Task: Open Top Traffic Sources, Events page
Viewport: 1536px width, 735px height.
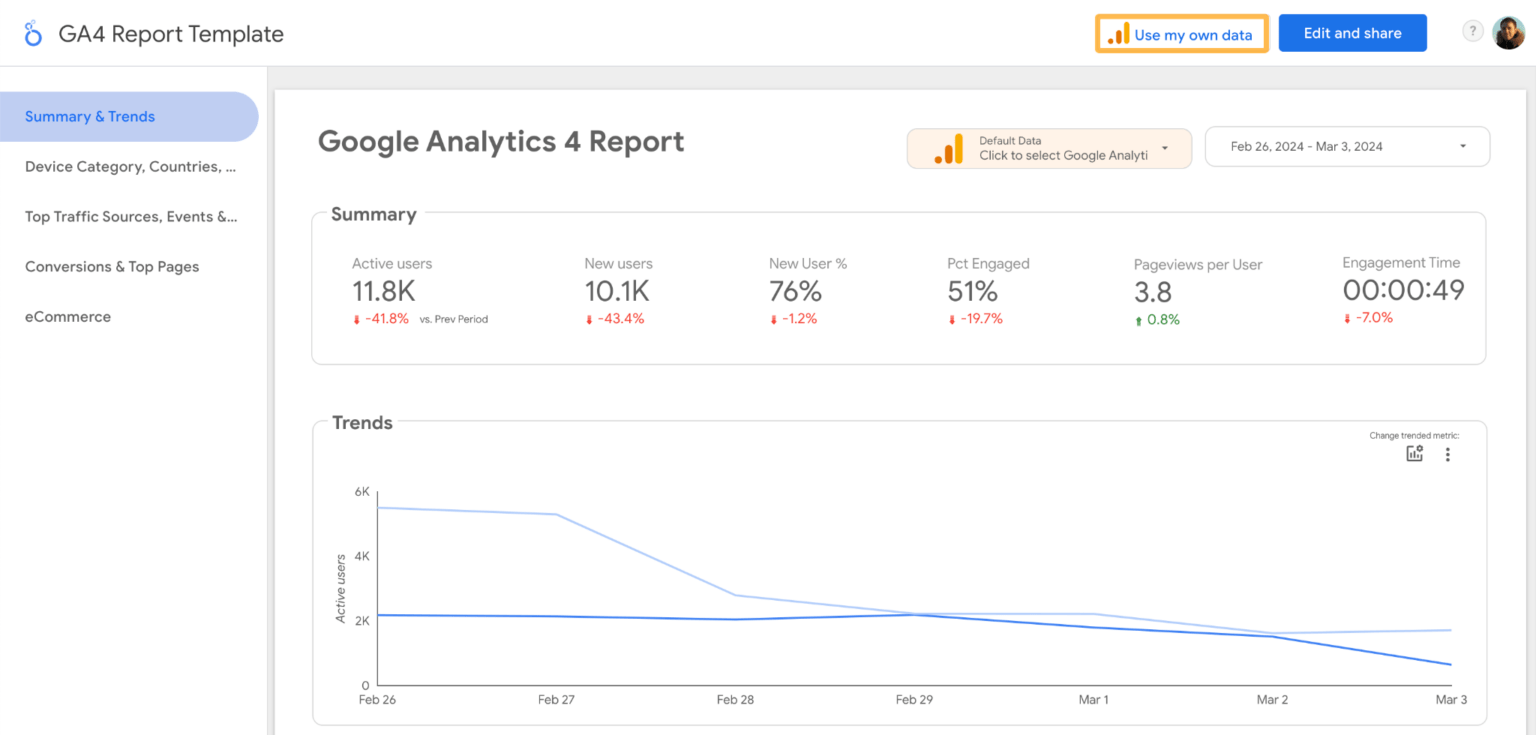Action: tap(131, 216)
